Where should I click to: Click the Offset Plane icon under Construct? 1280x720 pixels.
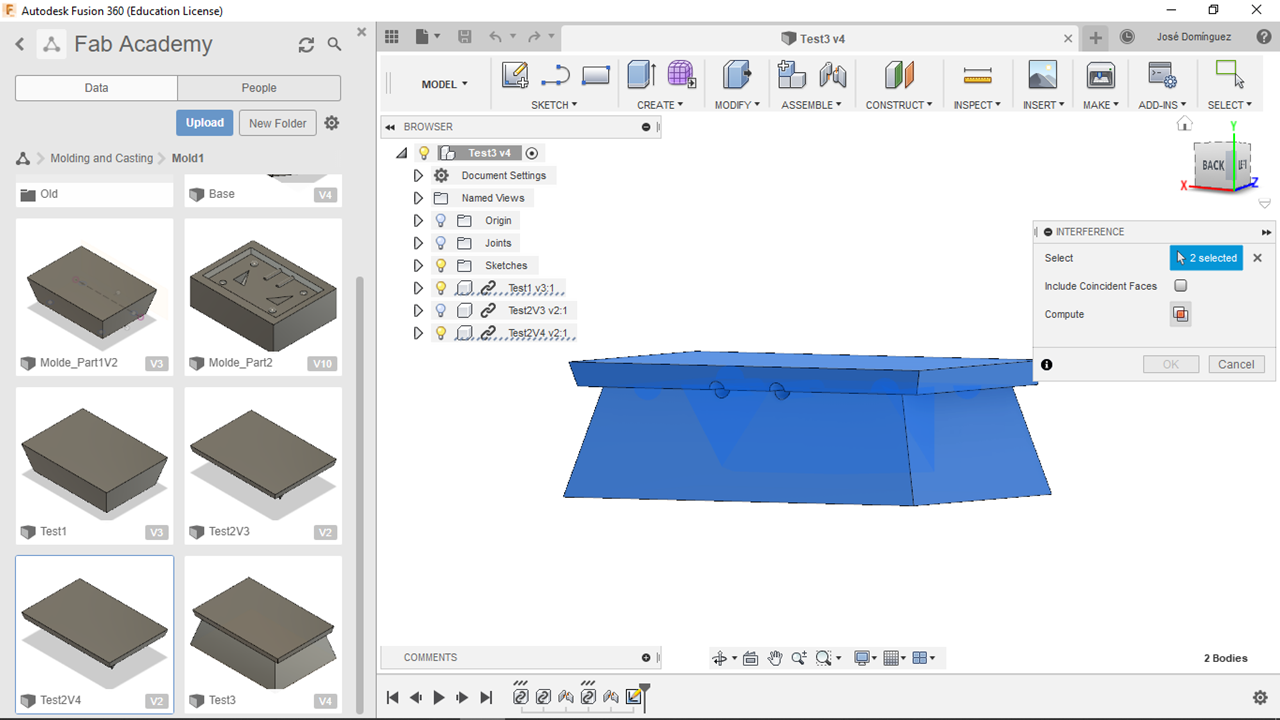(x=899, y=75)
